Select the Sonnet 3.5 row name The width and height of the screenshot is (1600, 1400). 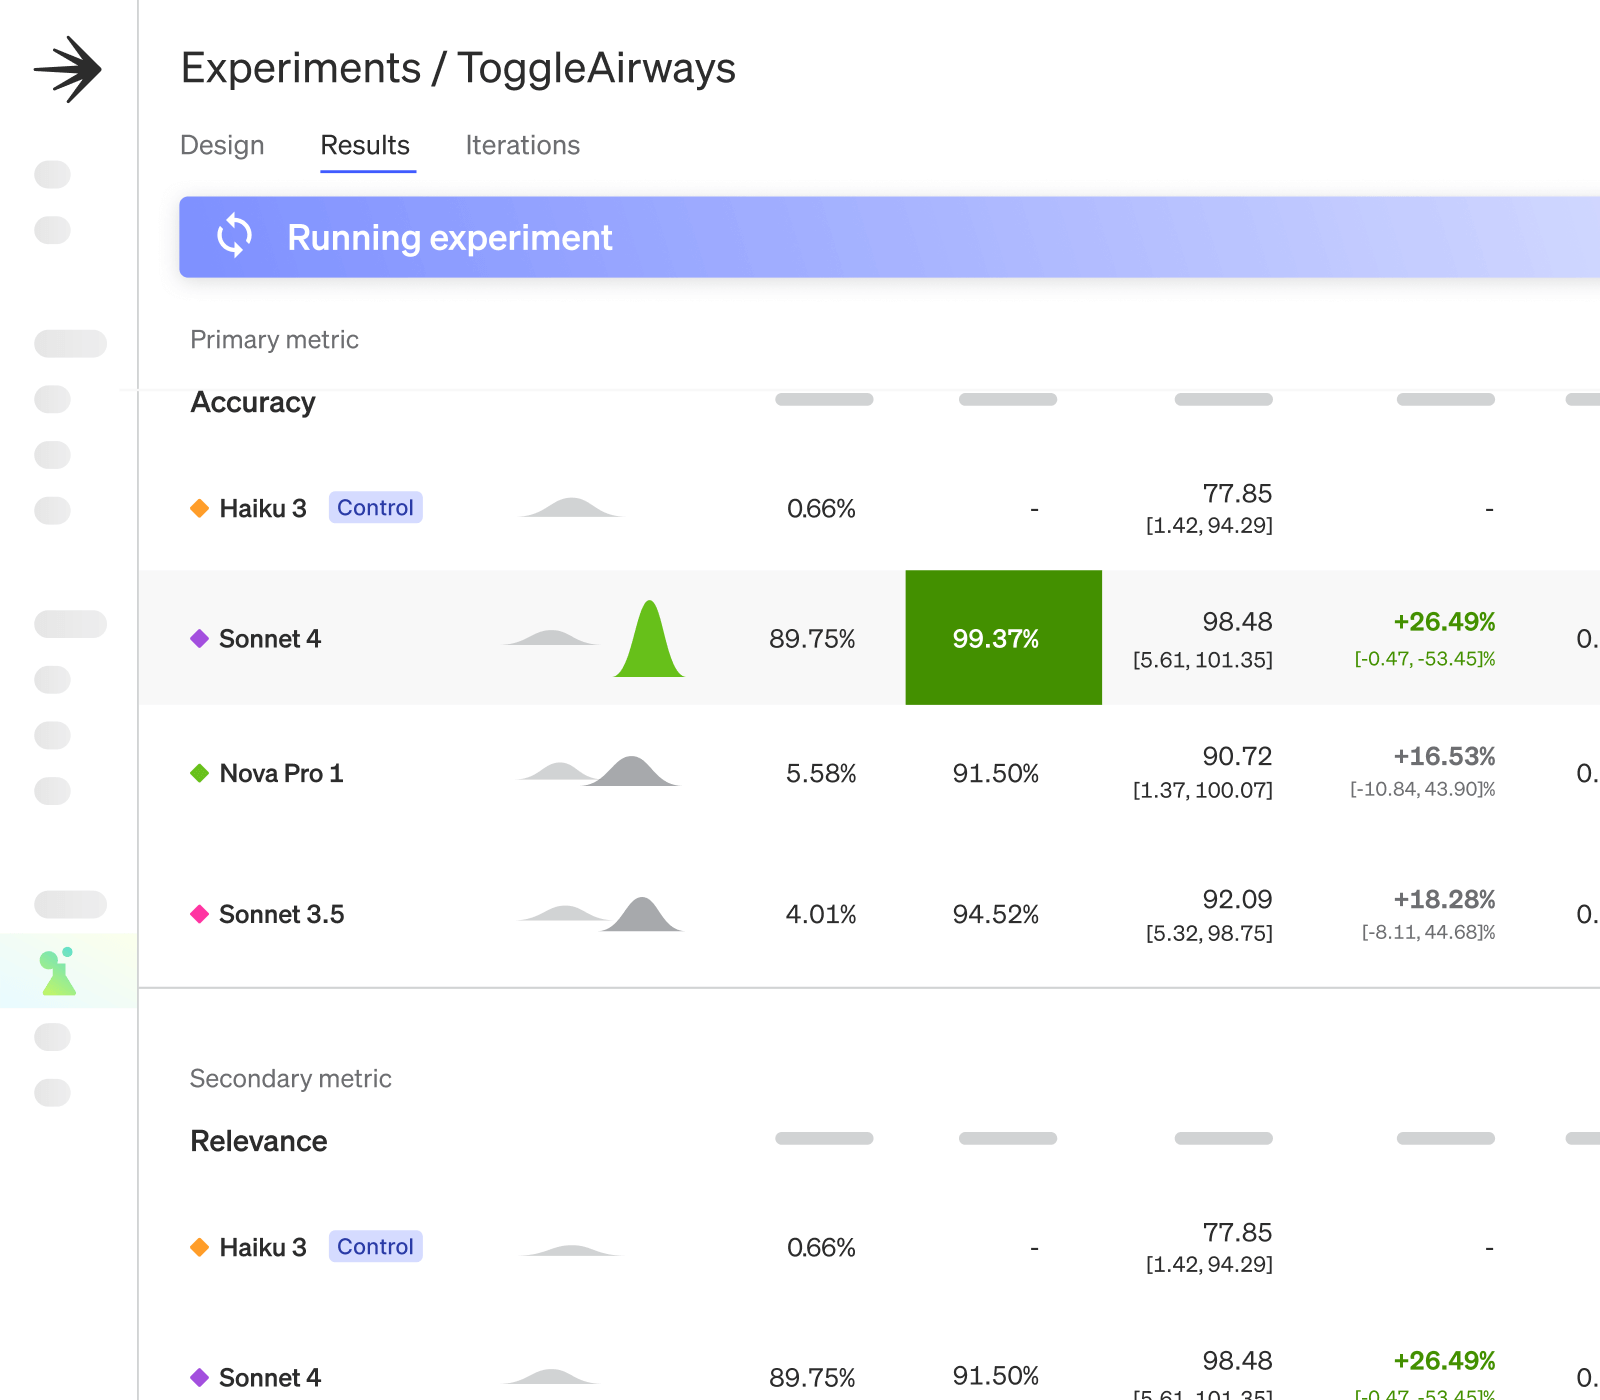point(281,914)
